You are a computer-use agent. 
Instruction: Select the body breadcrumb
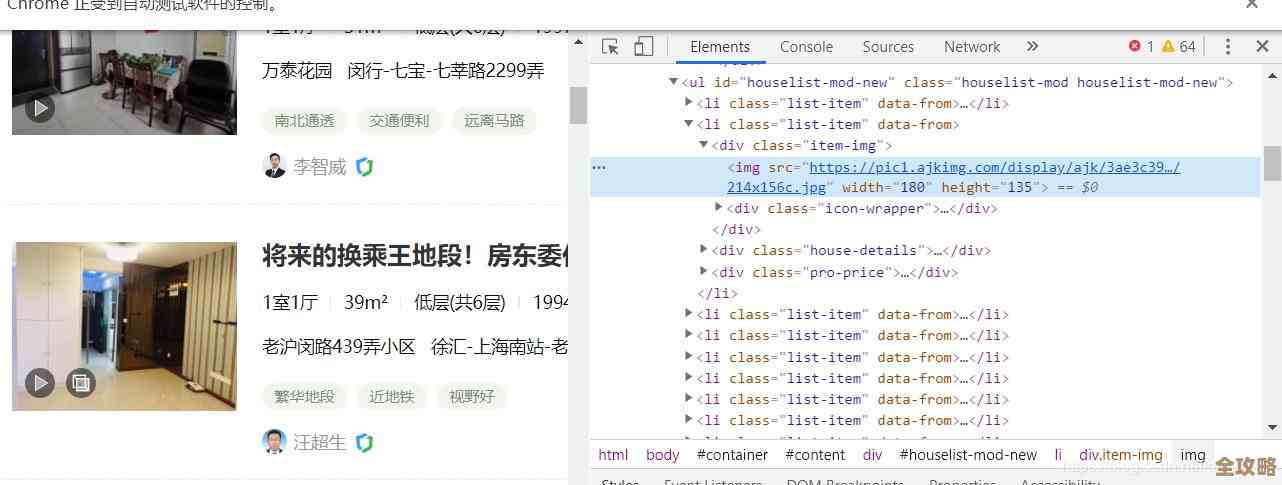(662, 454)
